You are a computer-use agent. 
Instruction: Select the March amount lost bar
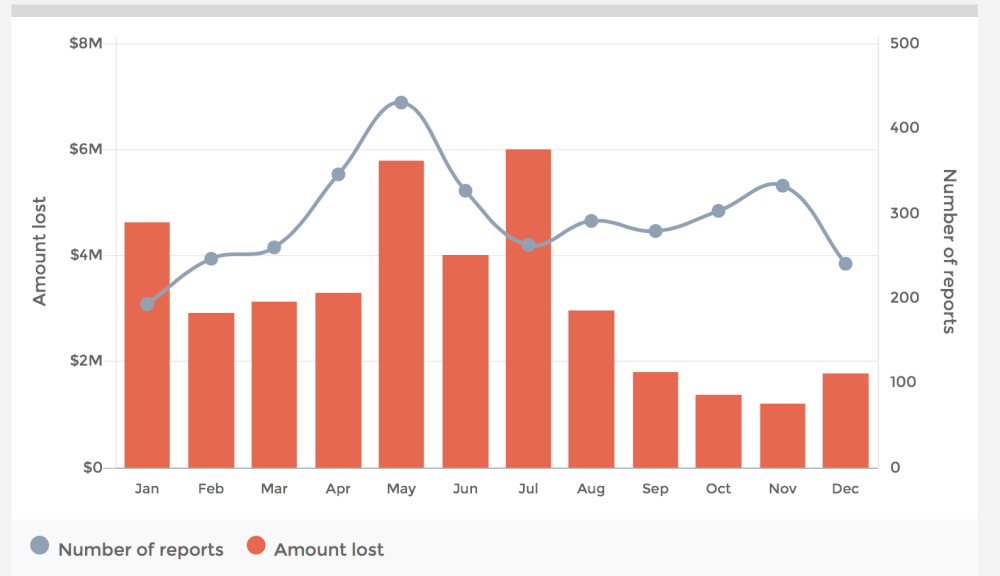274,385
